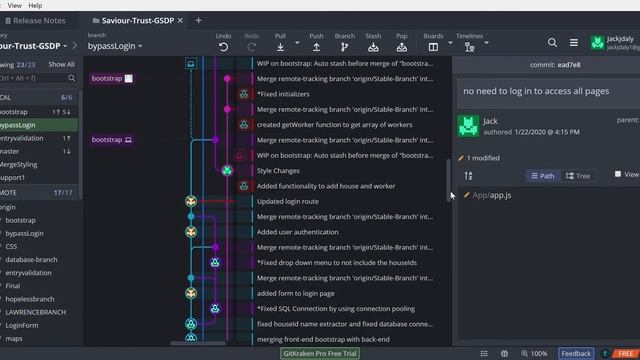Click the gift icon in status bar
Image resolution: width=640 pixels, height=360 pixels.
[504, 353]
